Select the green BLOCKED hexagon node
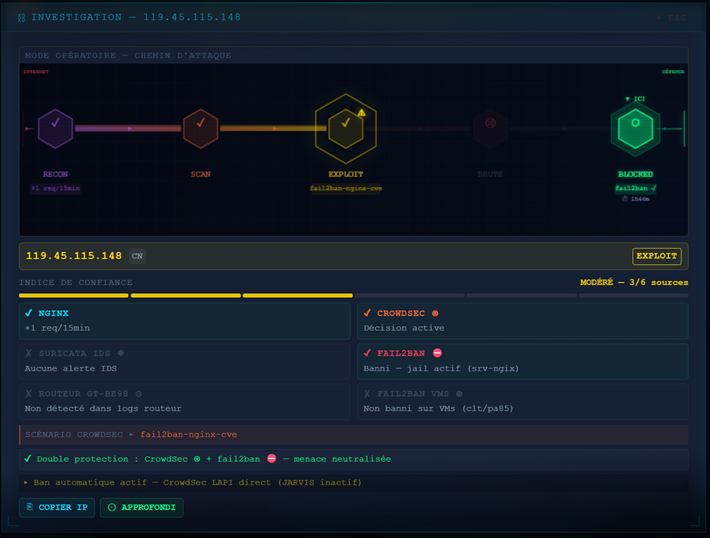Viewport: 710px width, 538px height. coord(635,129)
